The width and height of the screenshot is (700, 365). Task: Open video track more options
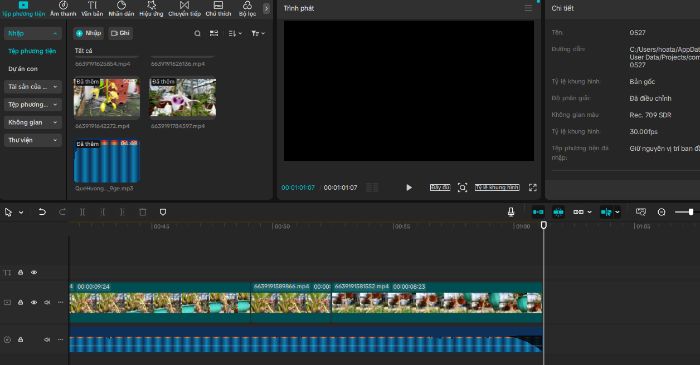60,303
